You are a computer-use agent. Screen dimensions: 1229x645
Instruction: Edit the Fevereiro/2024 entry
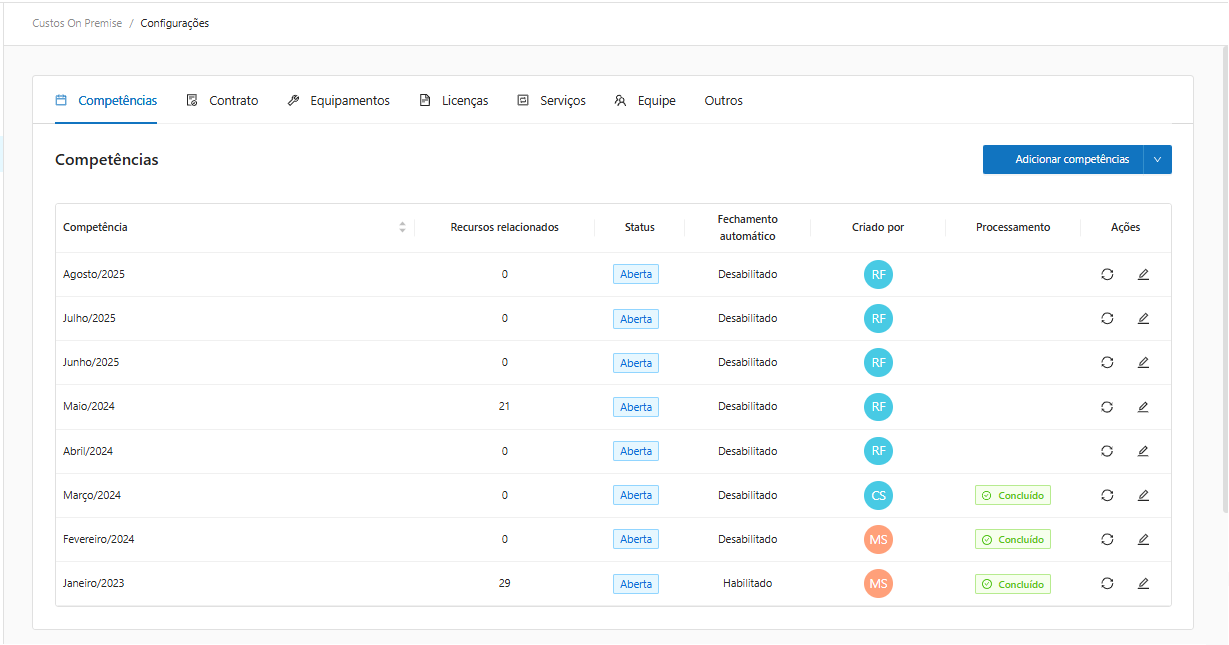1143,539
